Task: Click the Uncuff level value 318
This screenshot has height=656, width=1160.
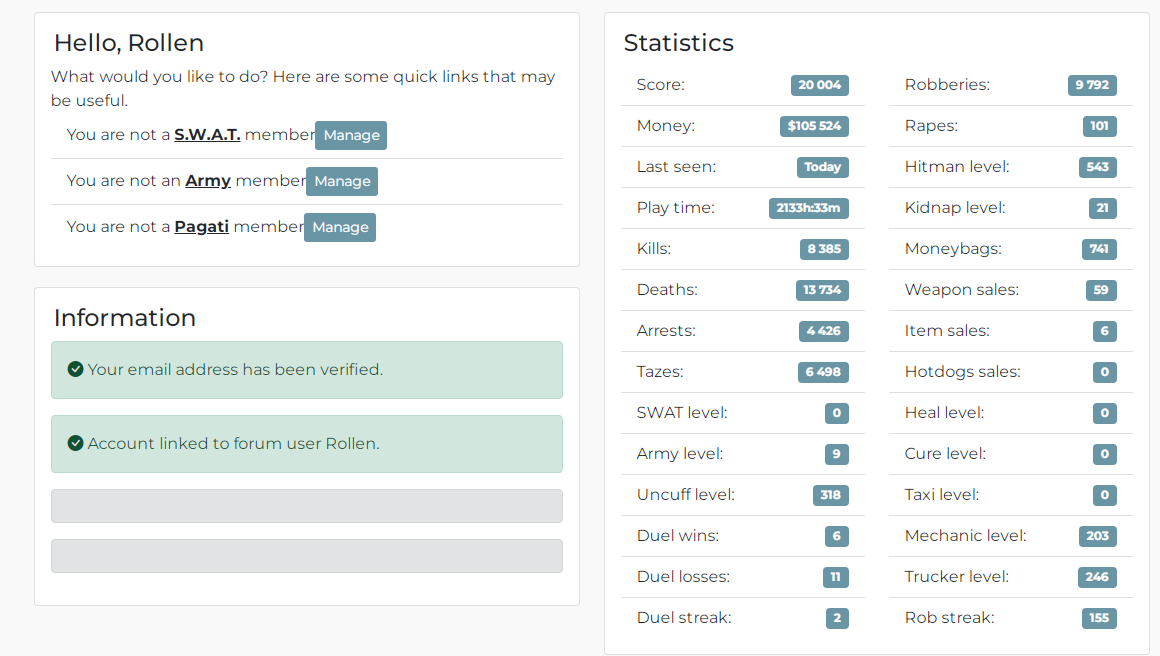Action: point(830,495)
